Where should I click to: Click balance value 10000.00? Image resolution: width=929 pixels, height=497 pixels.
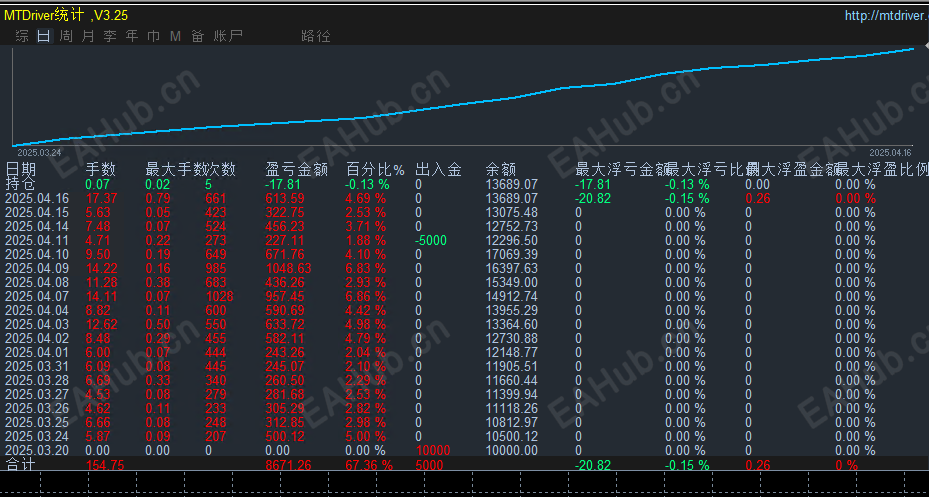(x=511, y=451)
